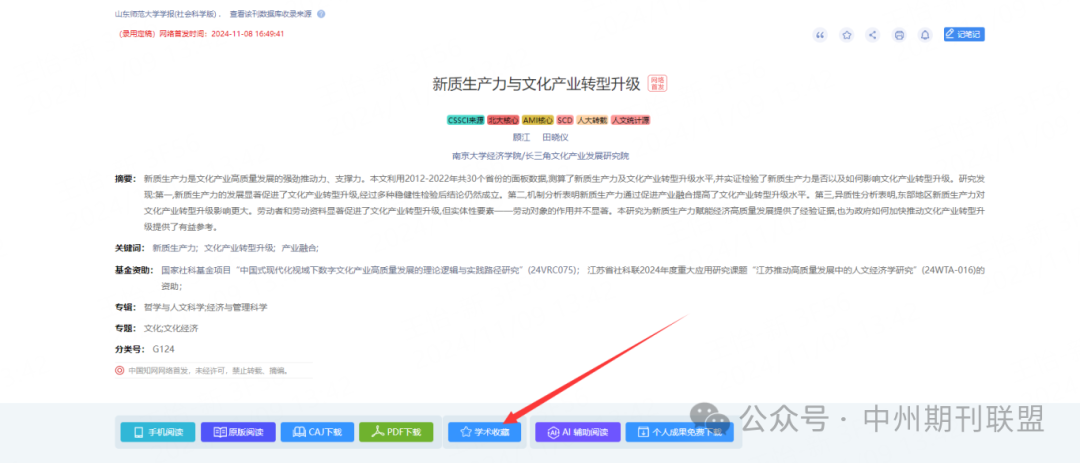Click the 中国知网网络首发 copyright notice
The height and width of the screenshot is (463, 1080).
coord(207,370)
